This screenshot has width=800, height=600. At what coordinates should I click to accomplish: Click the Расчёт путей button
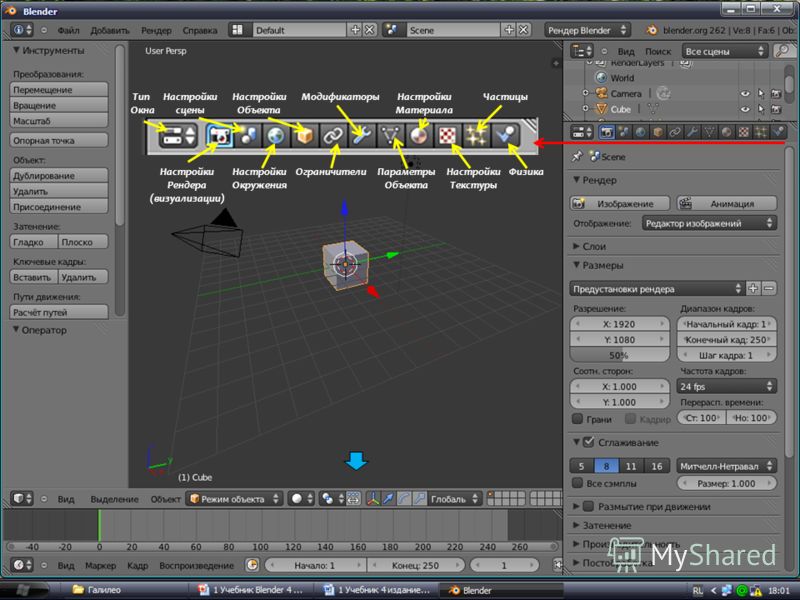[59, 312]
